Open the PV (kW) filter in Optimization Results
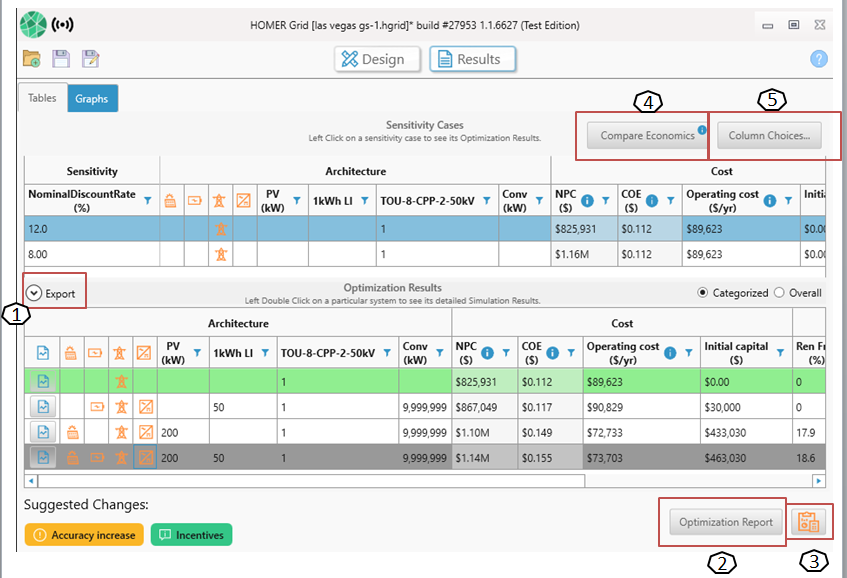This screenshot has width=847, height=578. 197,352
